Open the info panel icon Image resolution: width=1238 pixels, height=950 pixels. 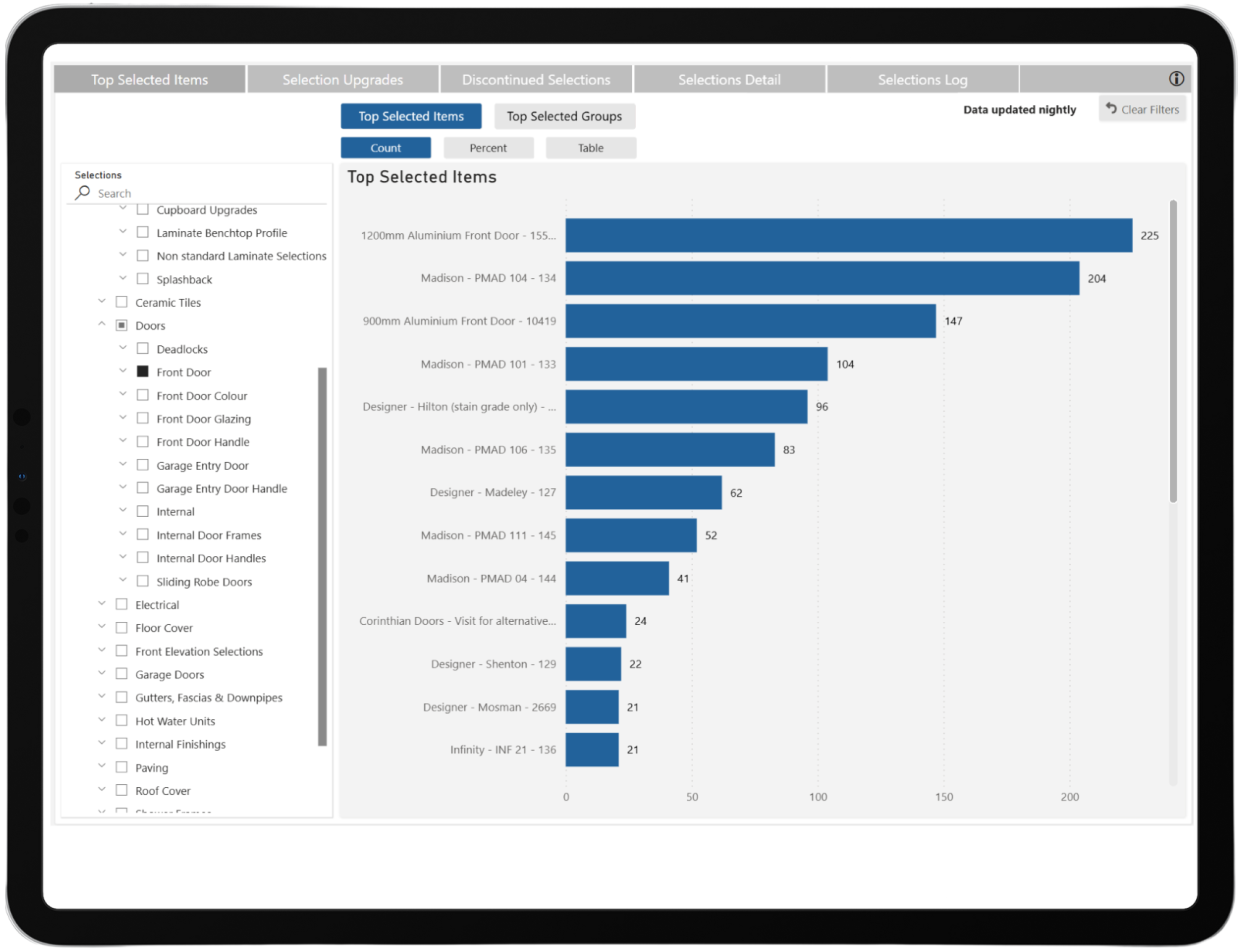coord(1176,78)
